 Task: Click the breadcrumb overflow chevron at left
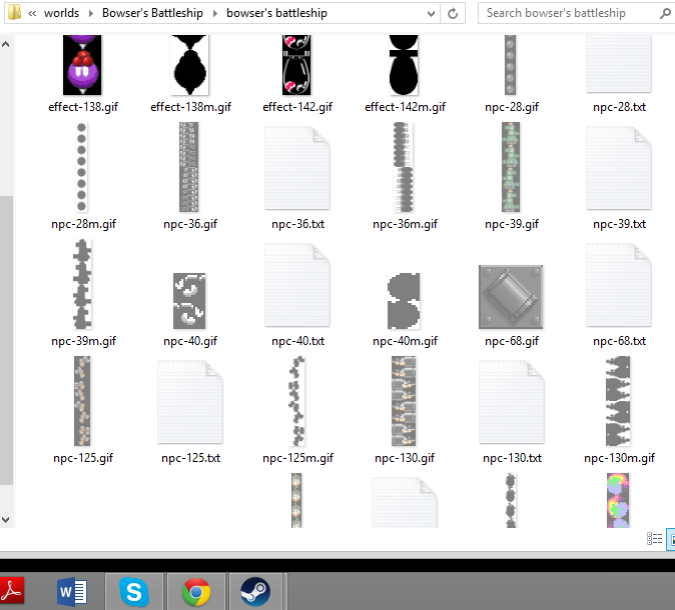coord(33,14)
